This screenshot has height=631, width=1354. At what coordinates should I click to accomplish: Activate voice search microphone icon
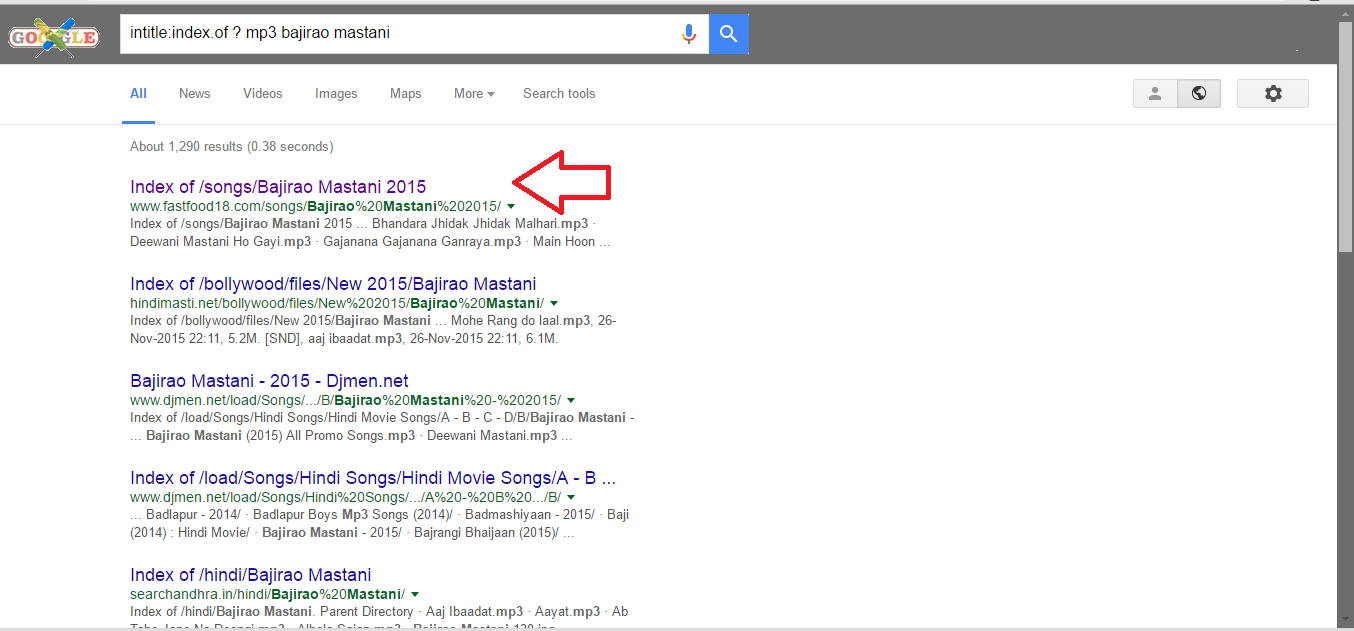pyautogui.click(x=688, y=34)
